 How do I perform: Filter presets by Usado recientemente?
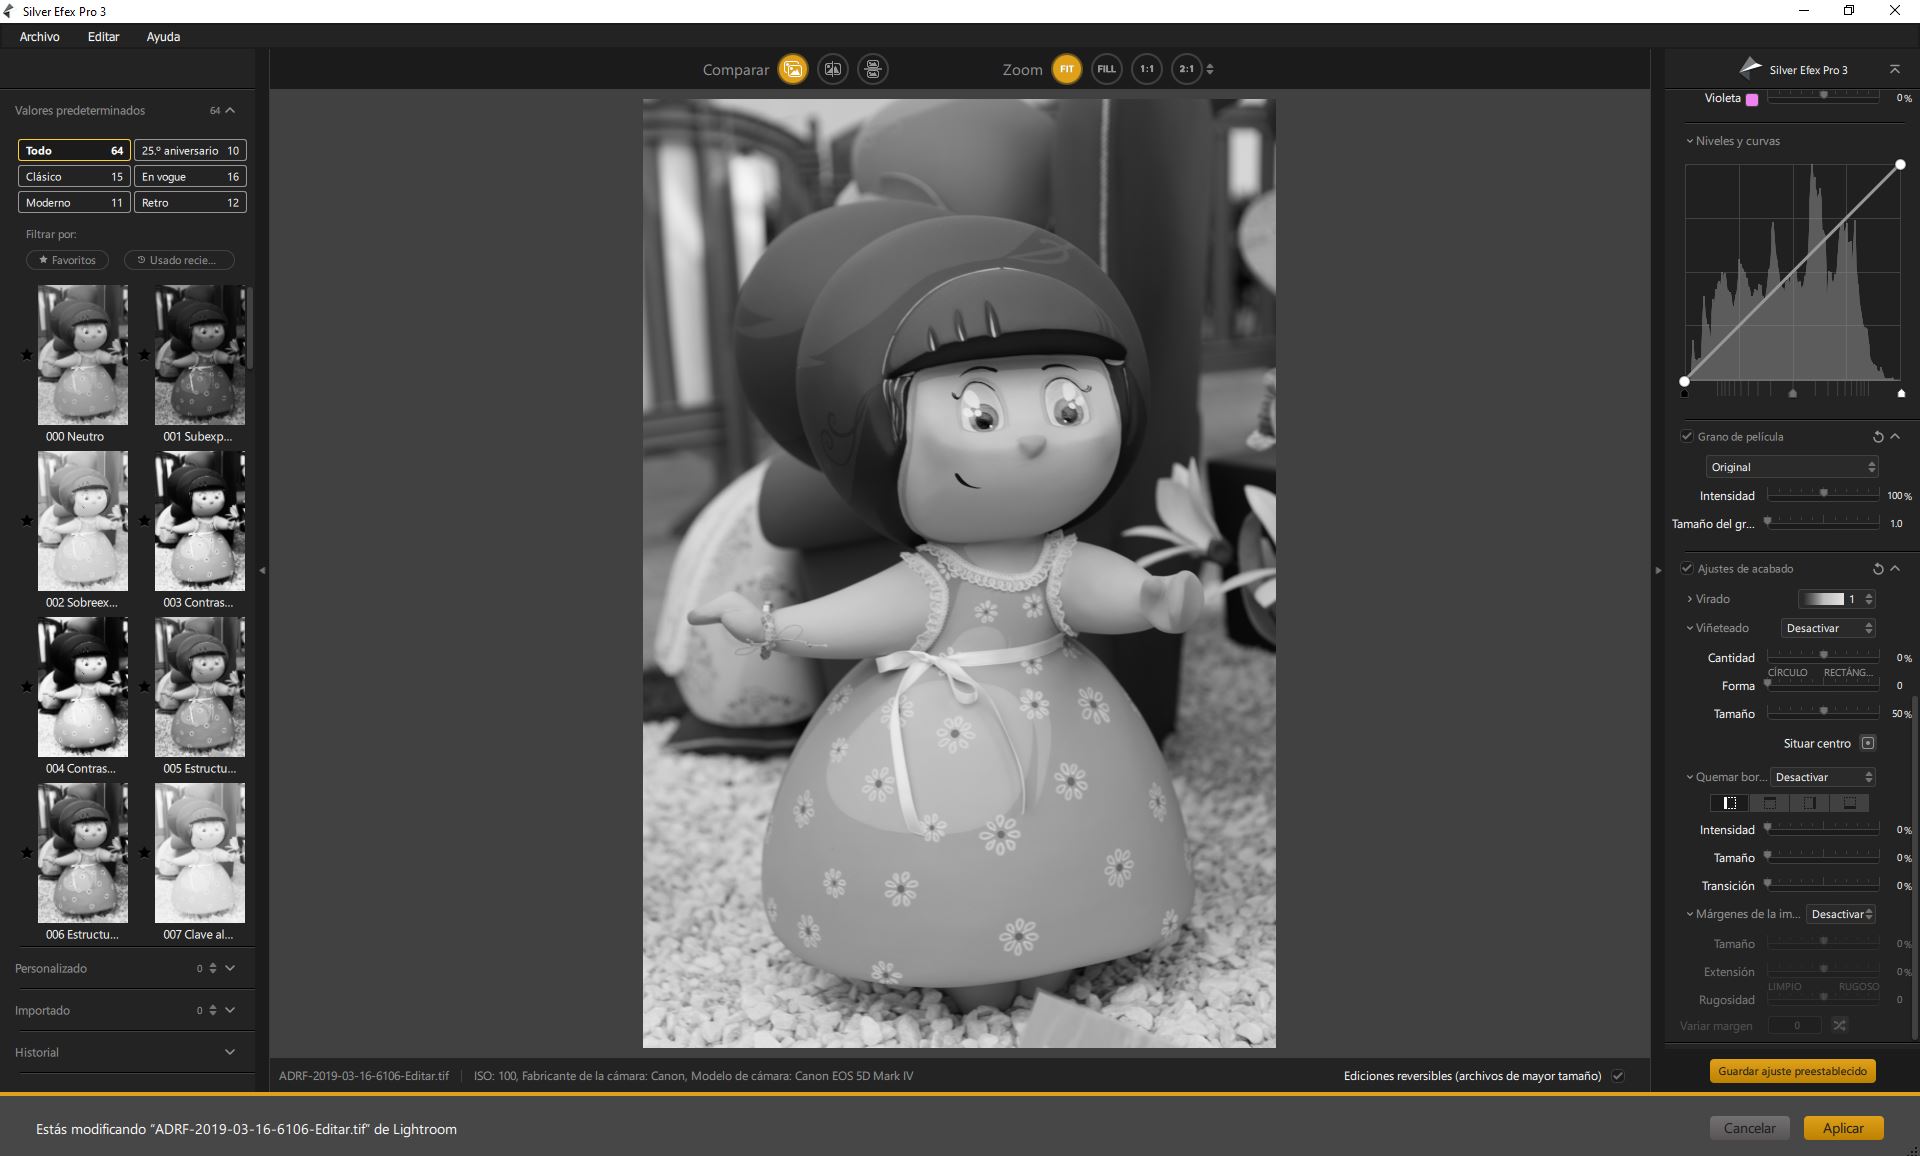point(179,260)
